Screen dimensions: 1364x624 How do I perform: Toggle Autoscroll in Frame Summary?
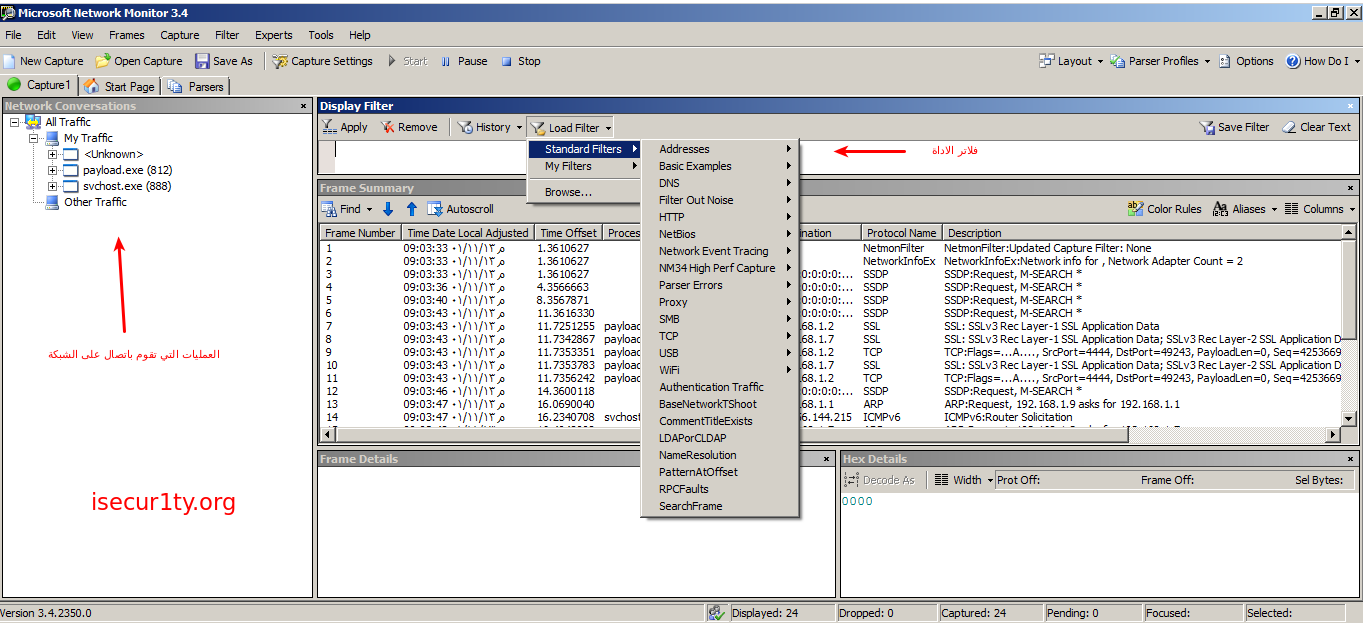[460, 209]
